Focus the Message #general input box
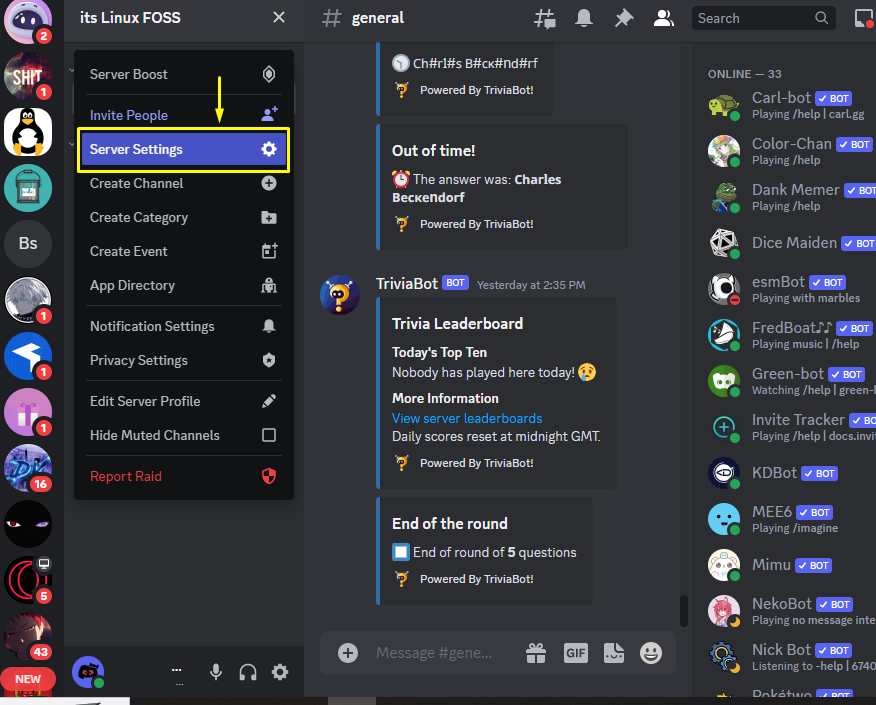This screenshot has width=876, height=705. (x=434, y=653)
